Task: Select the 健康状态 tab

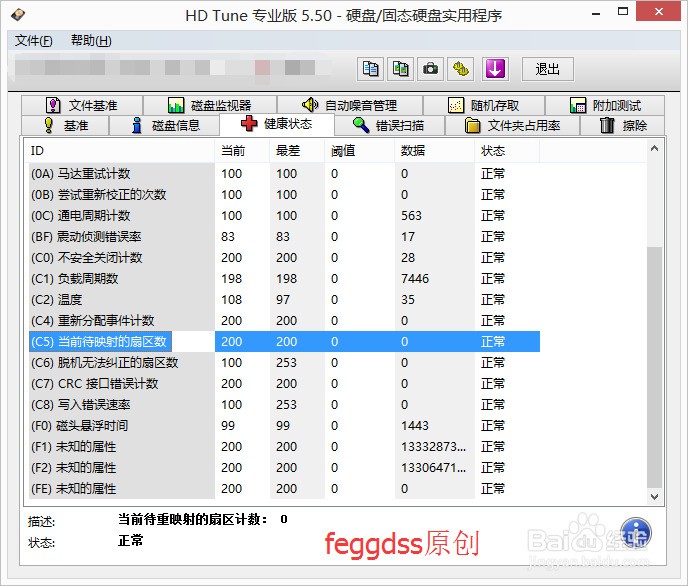Action: point(277,124)
